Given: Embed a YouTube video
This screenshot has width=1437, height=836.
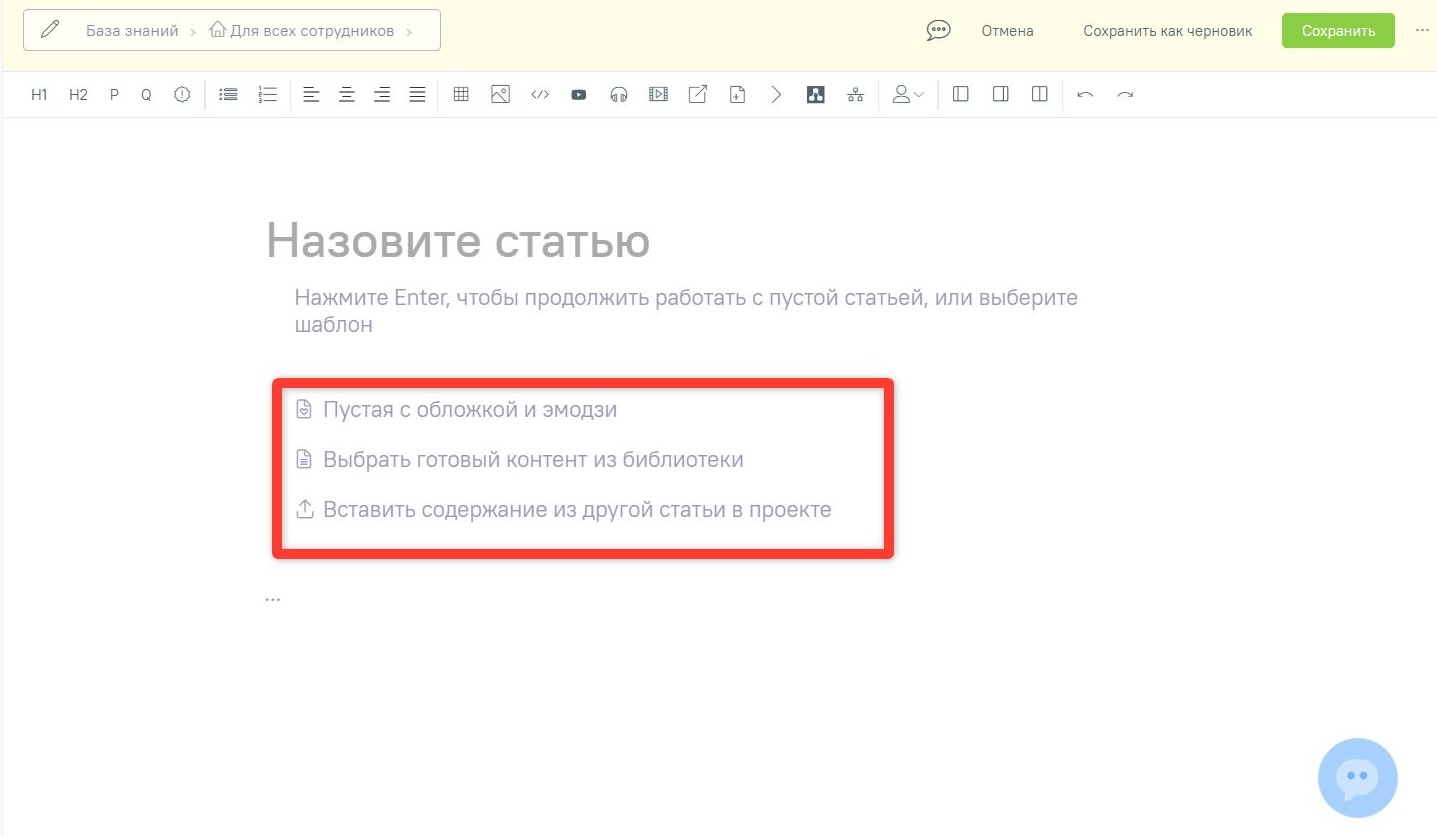Looking at the screenshot, I should (x=578, y=95).
